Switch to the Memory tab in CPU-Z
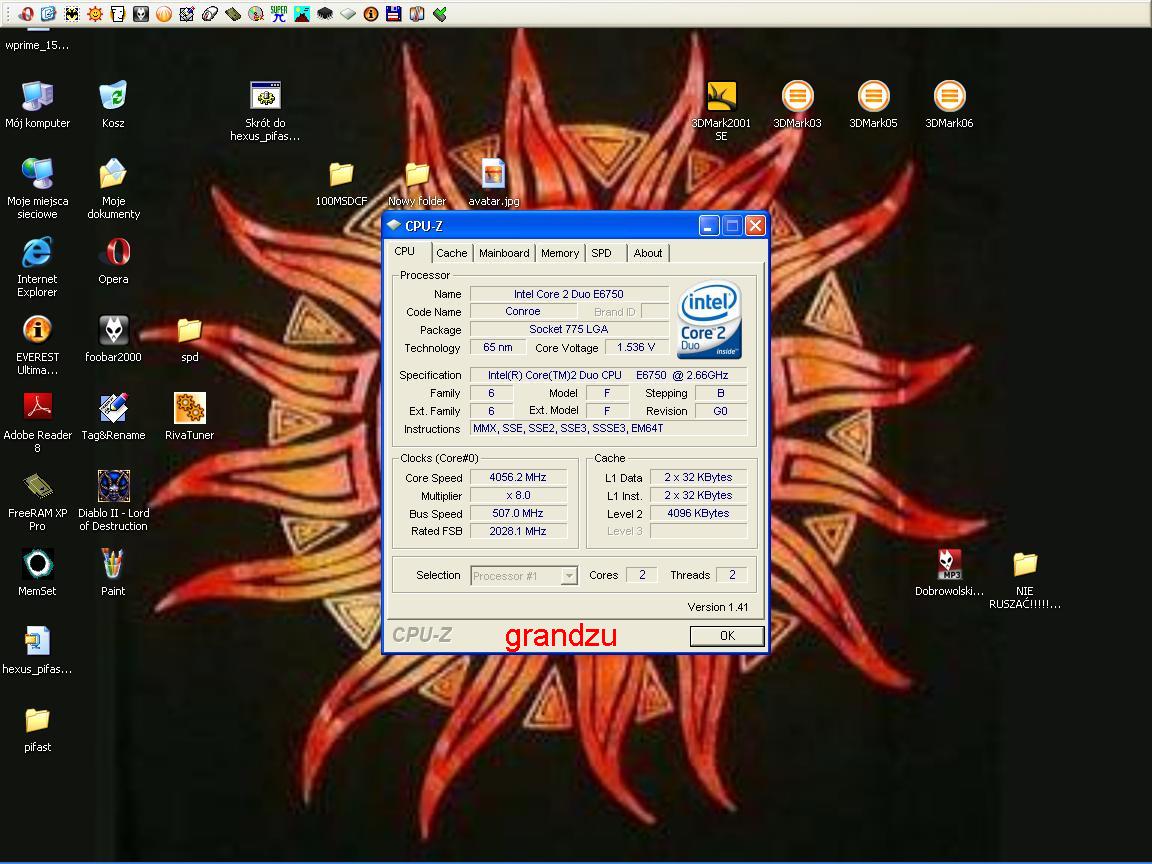 (x=560, y=253)
